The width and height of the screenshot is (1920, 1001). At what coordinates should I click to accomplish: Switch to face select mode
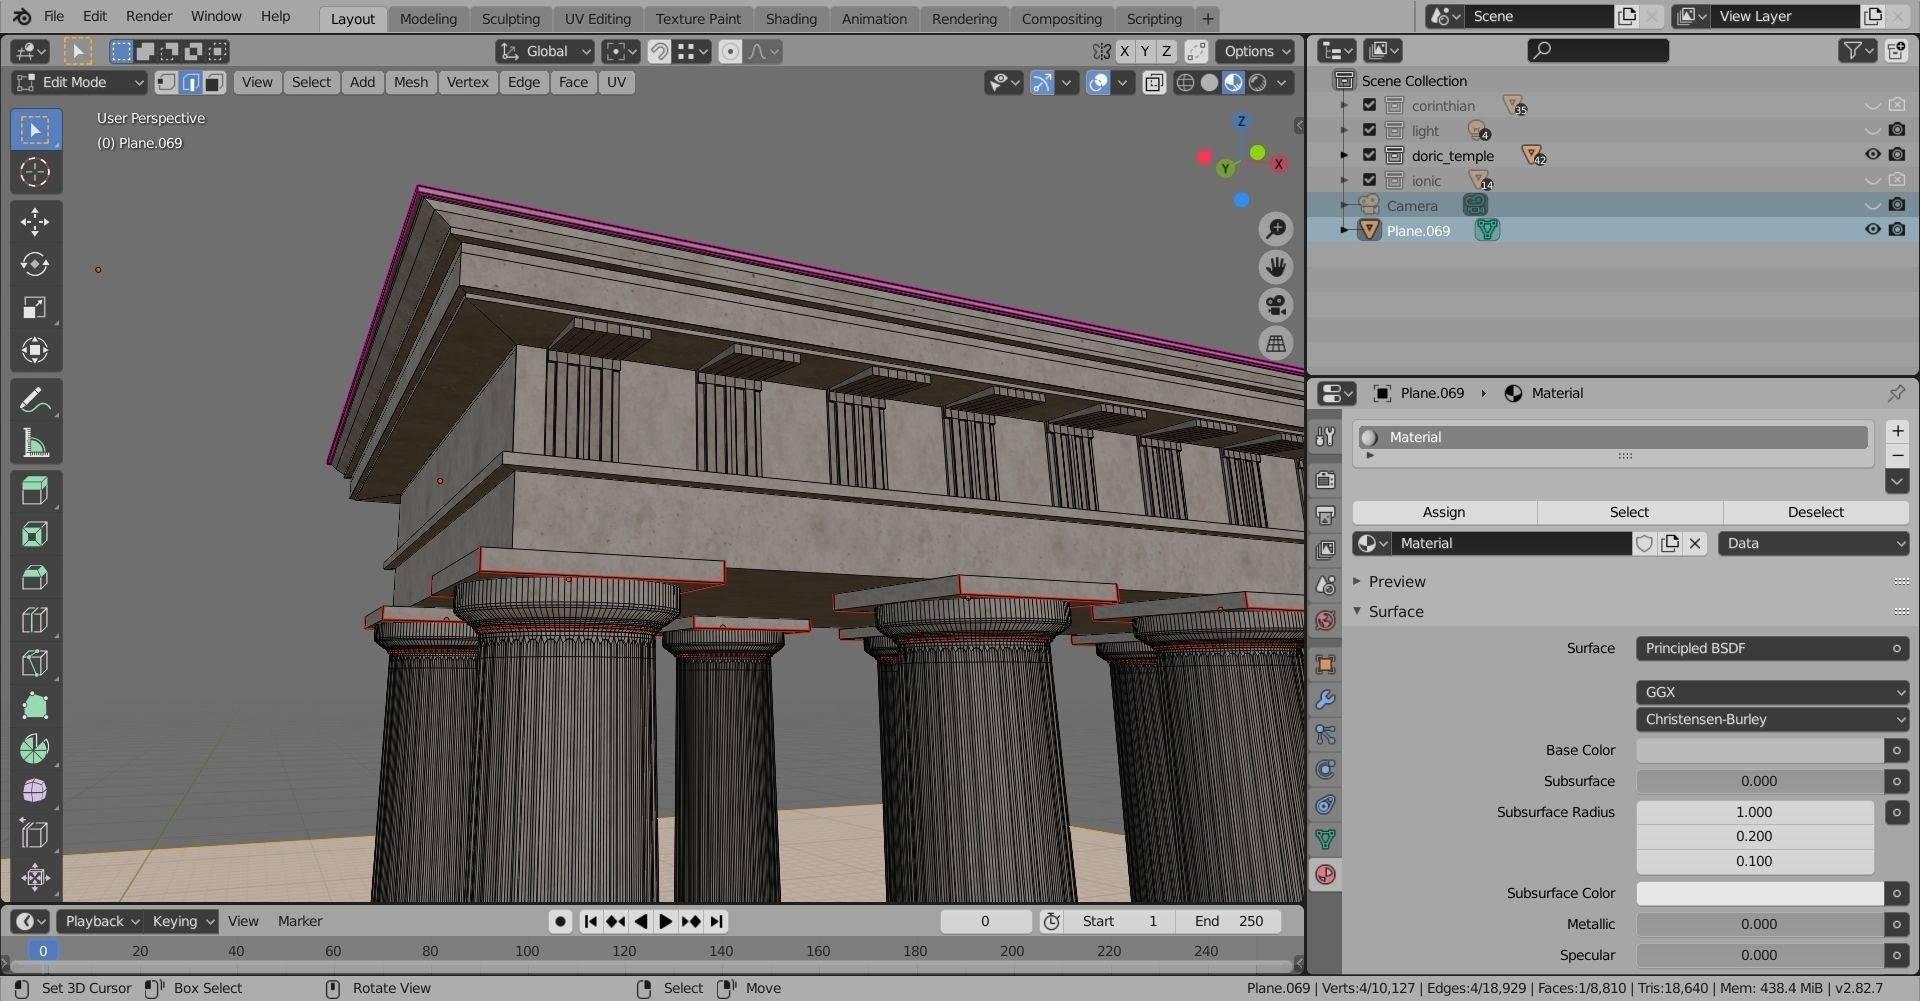click(213, 82)
